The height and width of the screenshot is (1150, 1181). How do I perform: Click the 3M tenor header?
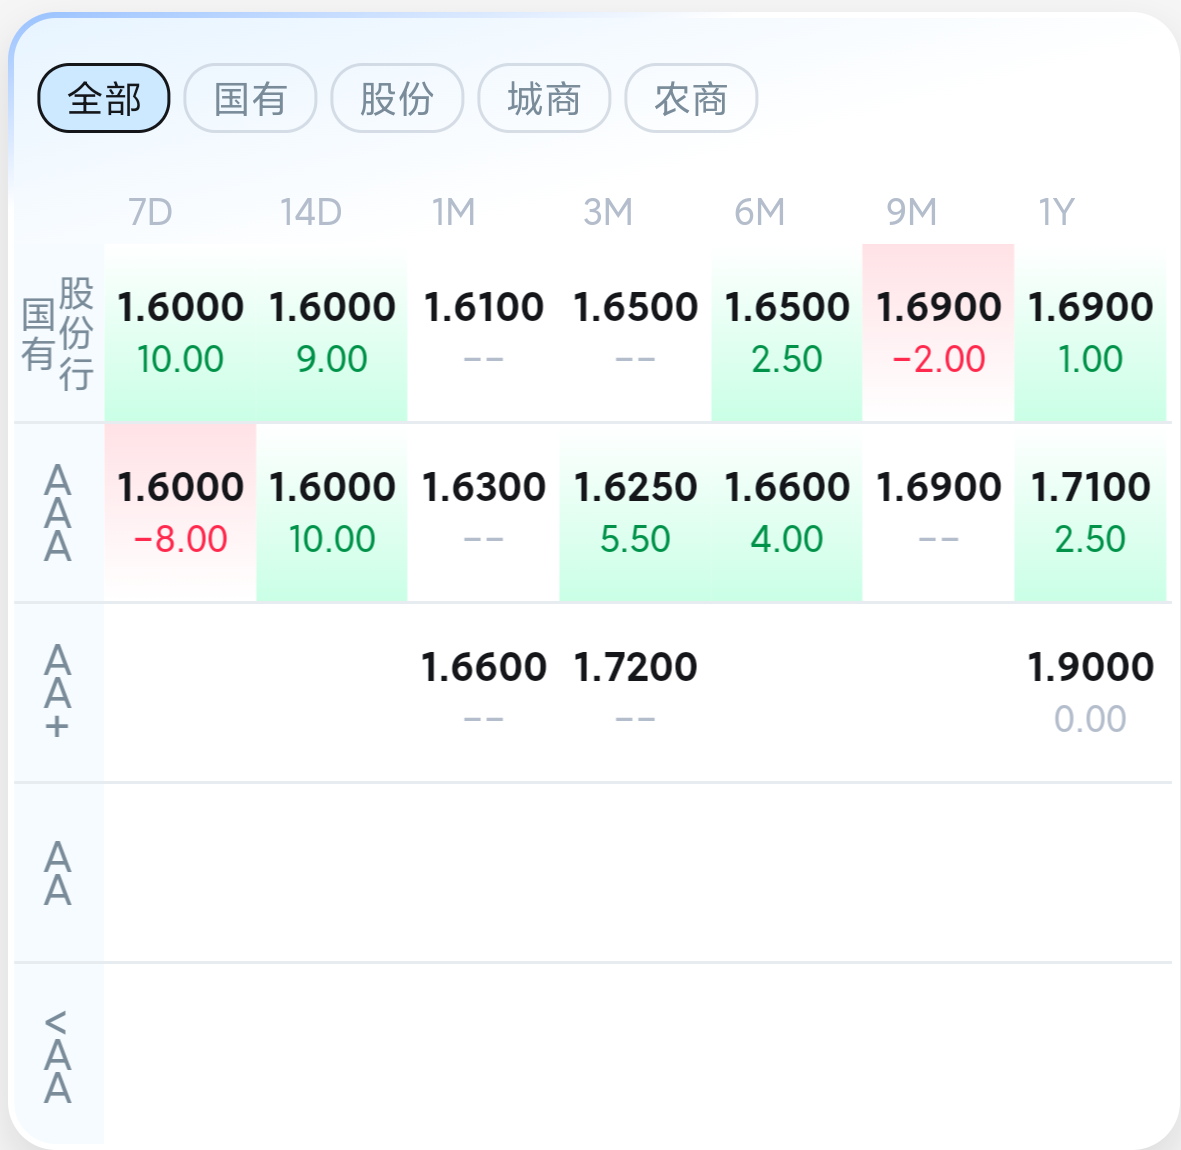point(608,212)
